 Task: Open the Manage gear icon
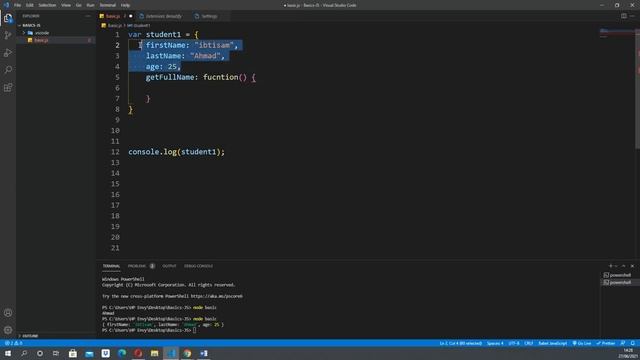(8, 330)
